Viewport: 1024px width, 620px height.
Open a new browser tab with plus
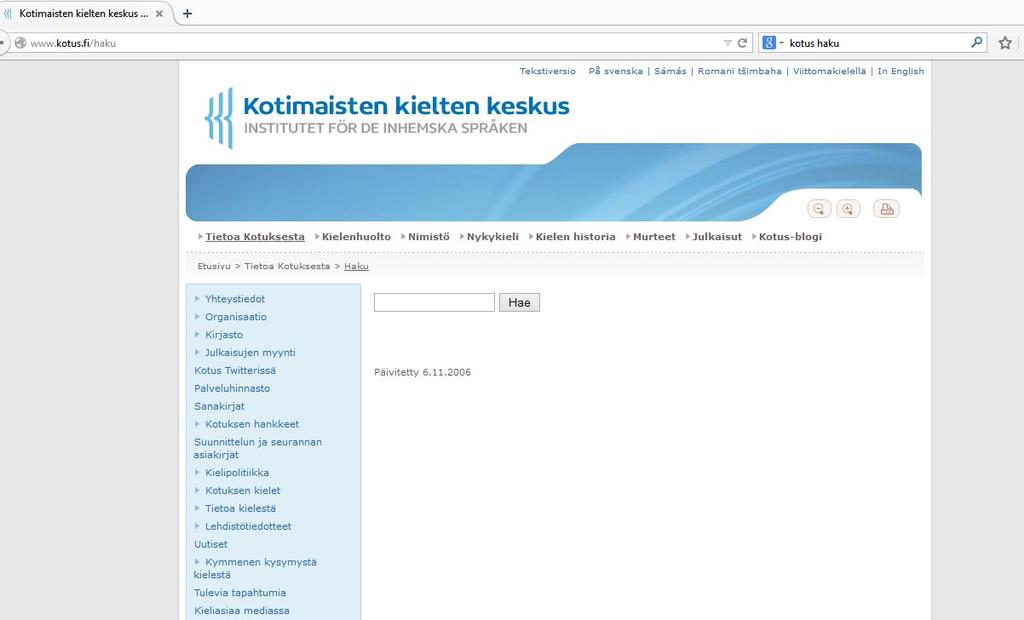[187, 13]
